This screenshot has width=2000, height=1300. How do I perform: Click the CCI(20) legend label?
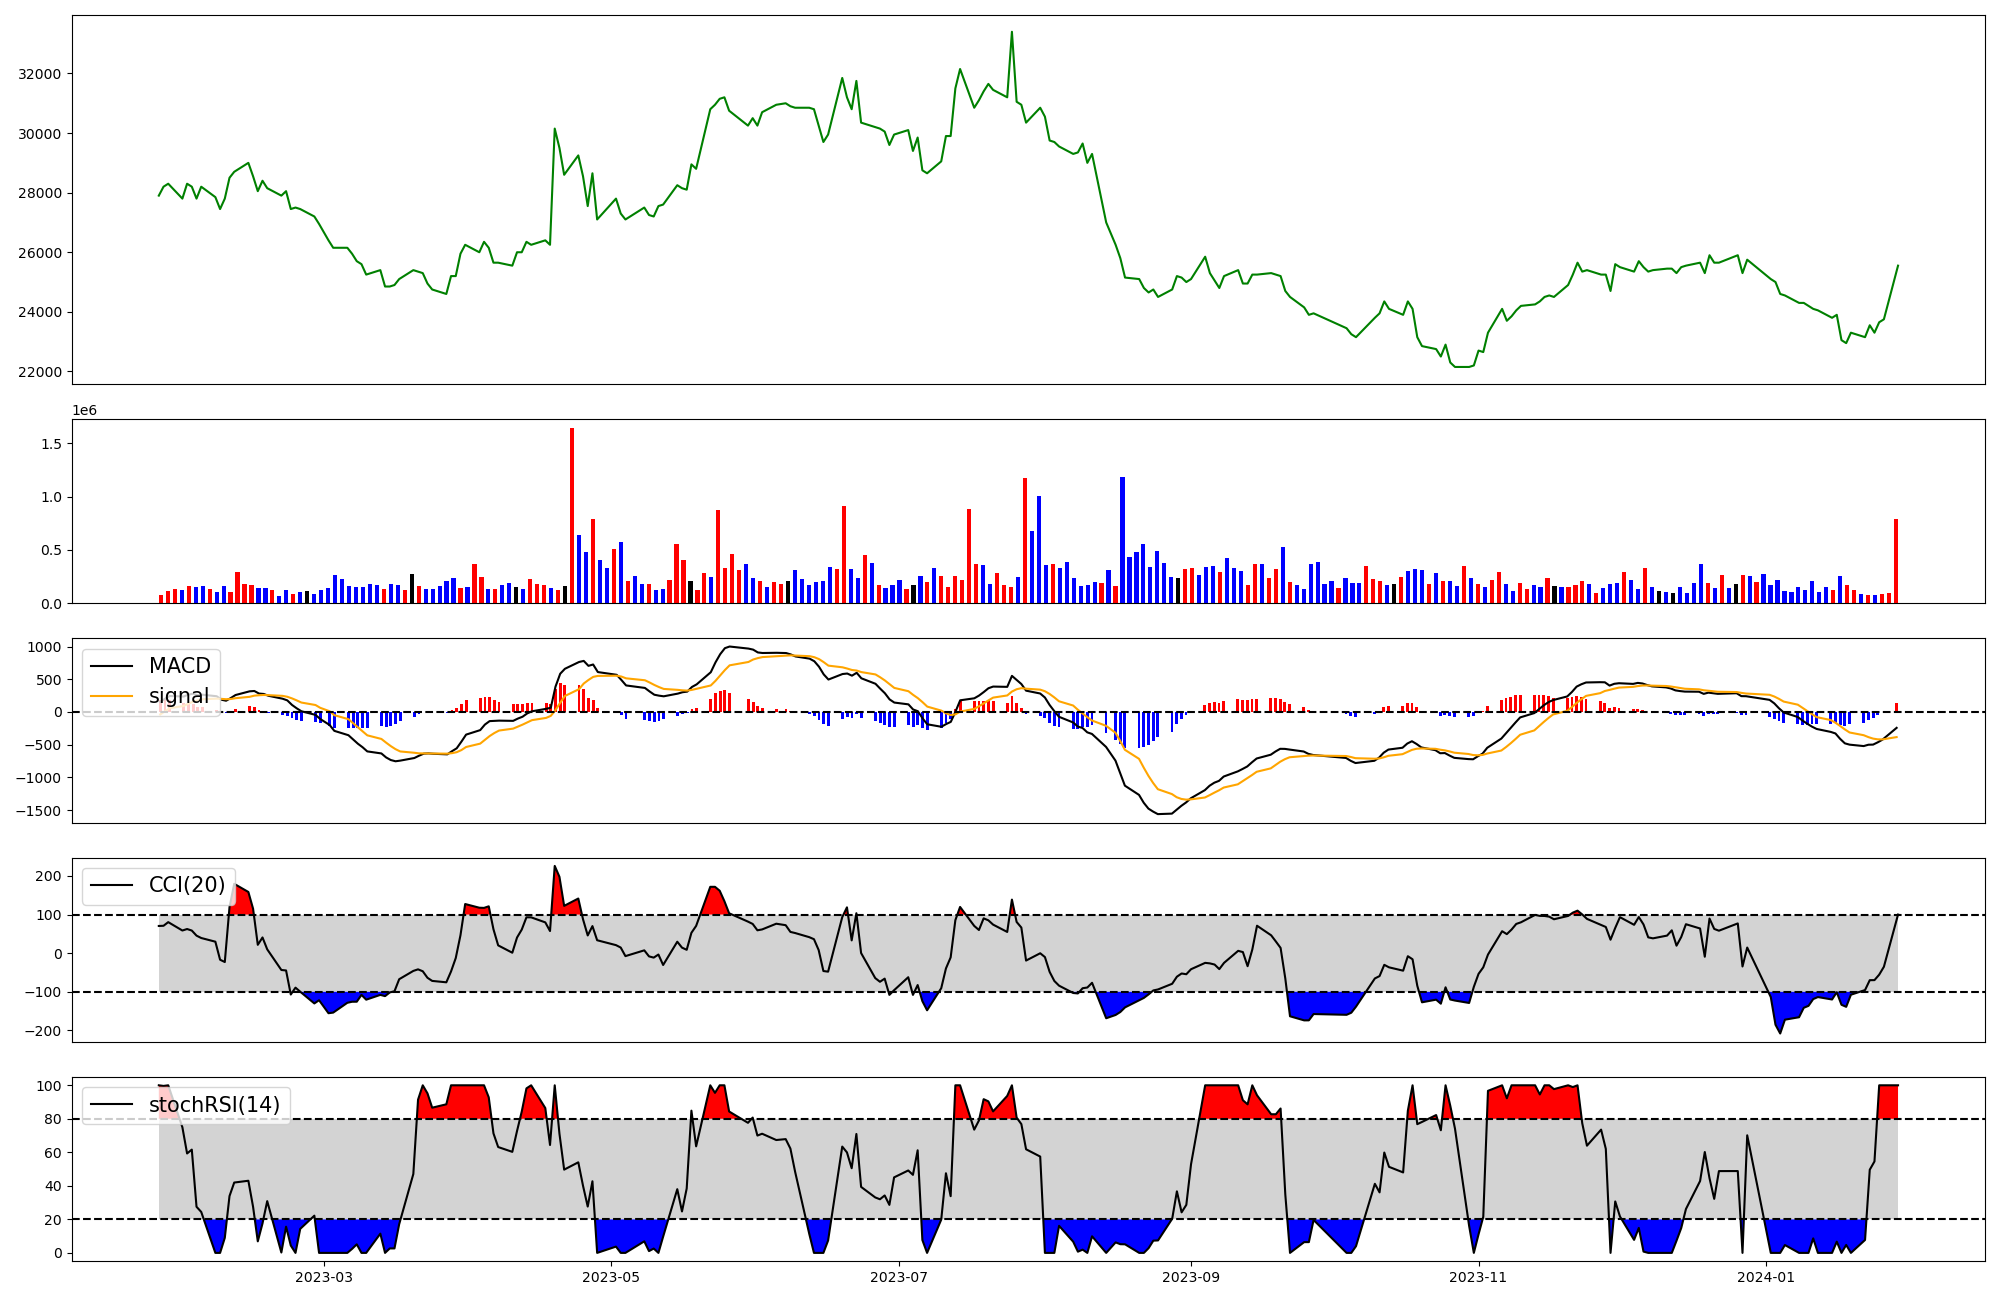(186, 885)
